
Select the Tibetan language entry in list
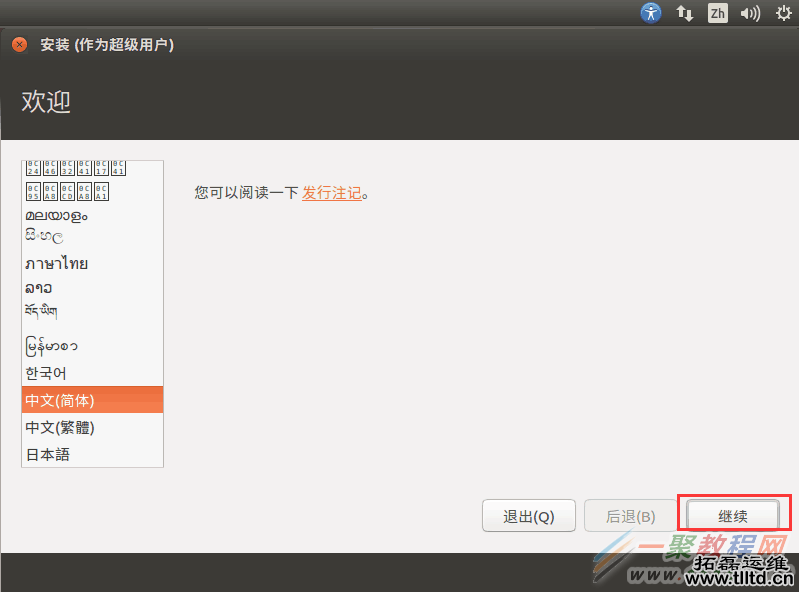(x=92, y=311)
